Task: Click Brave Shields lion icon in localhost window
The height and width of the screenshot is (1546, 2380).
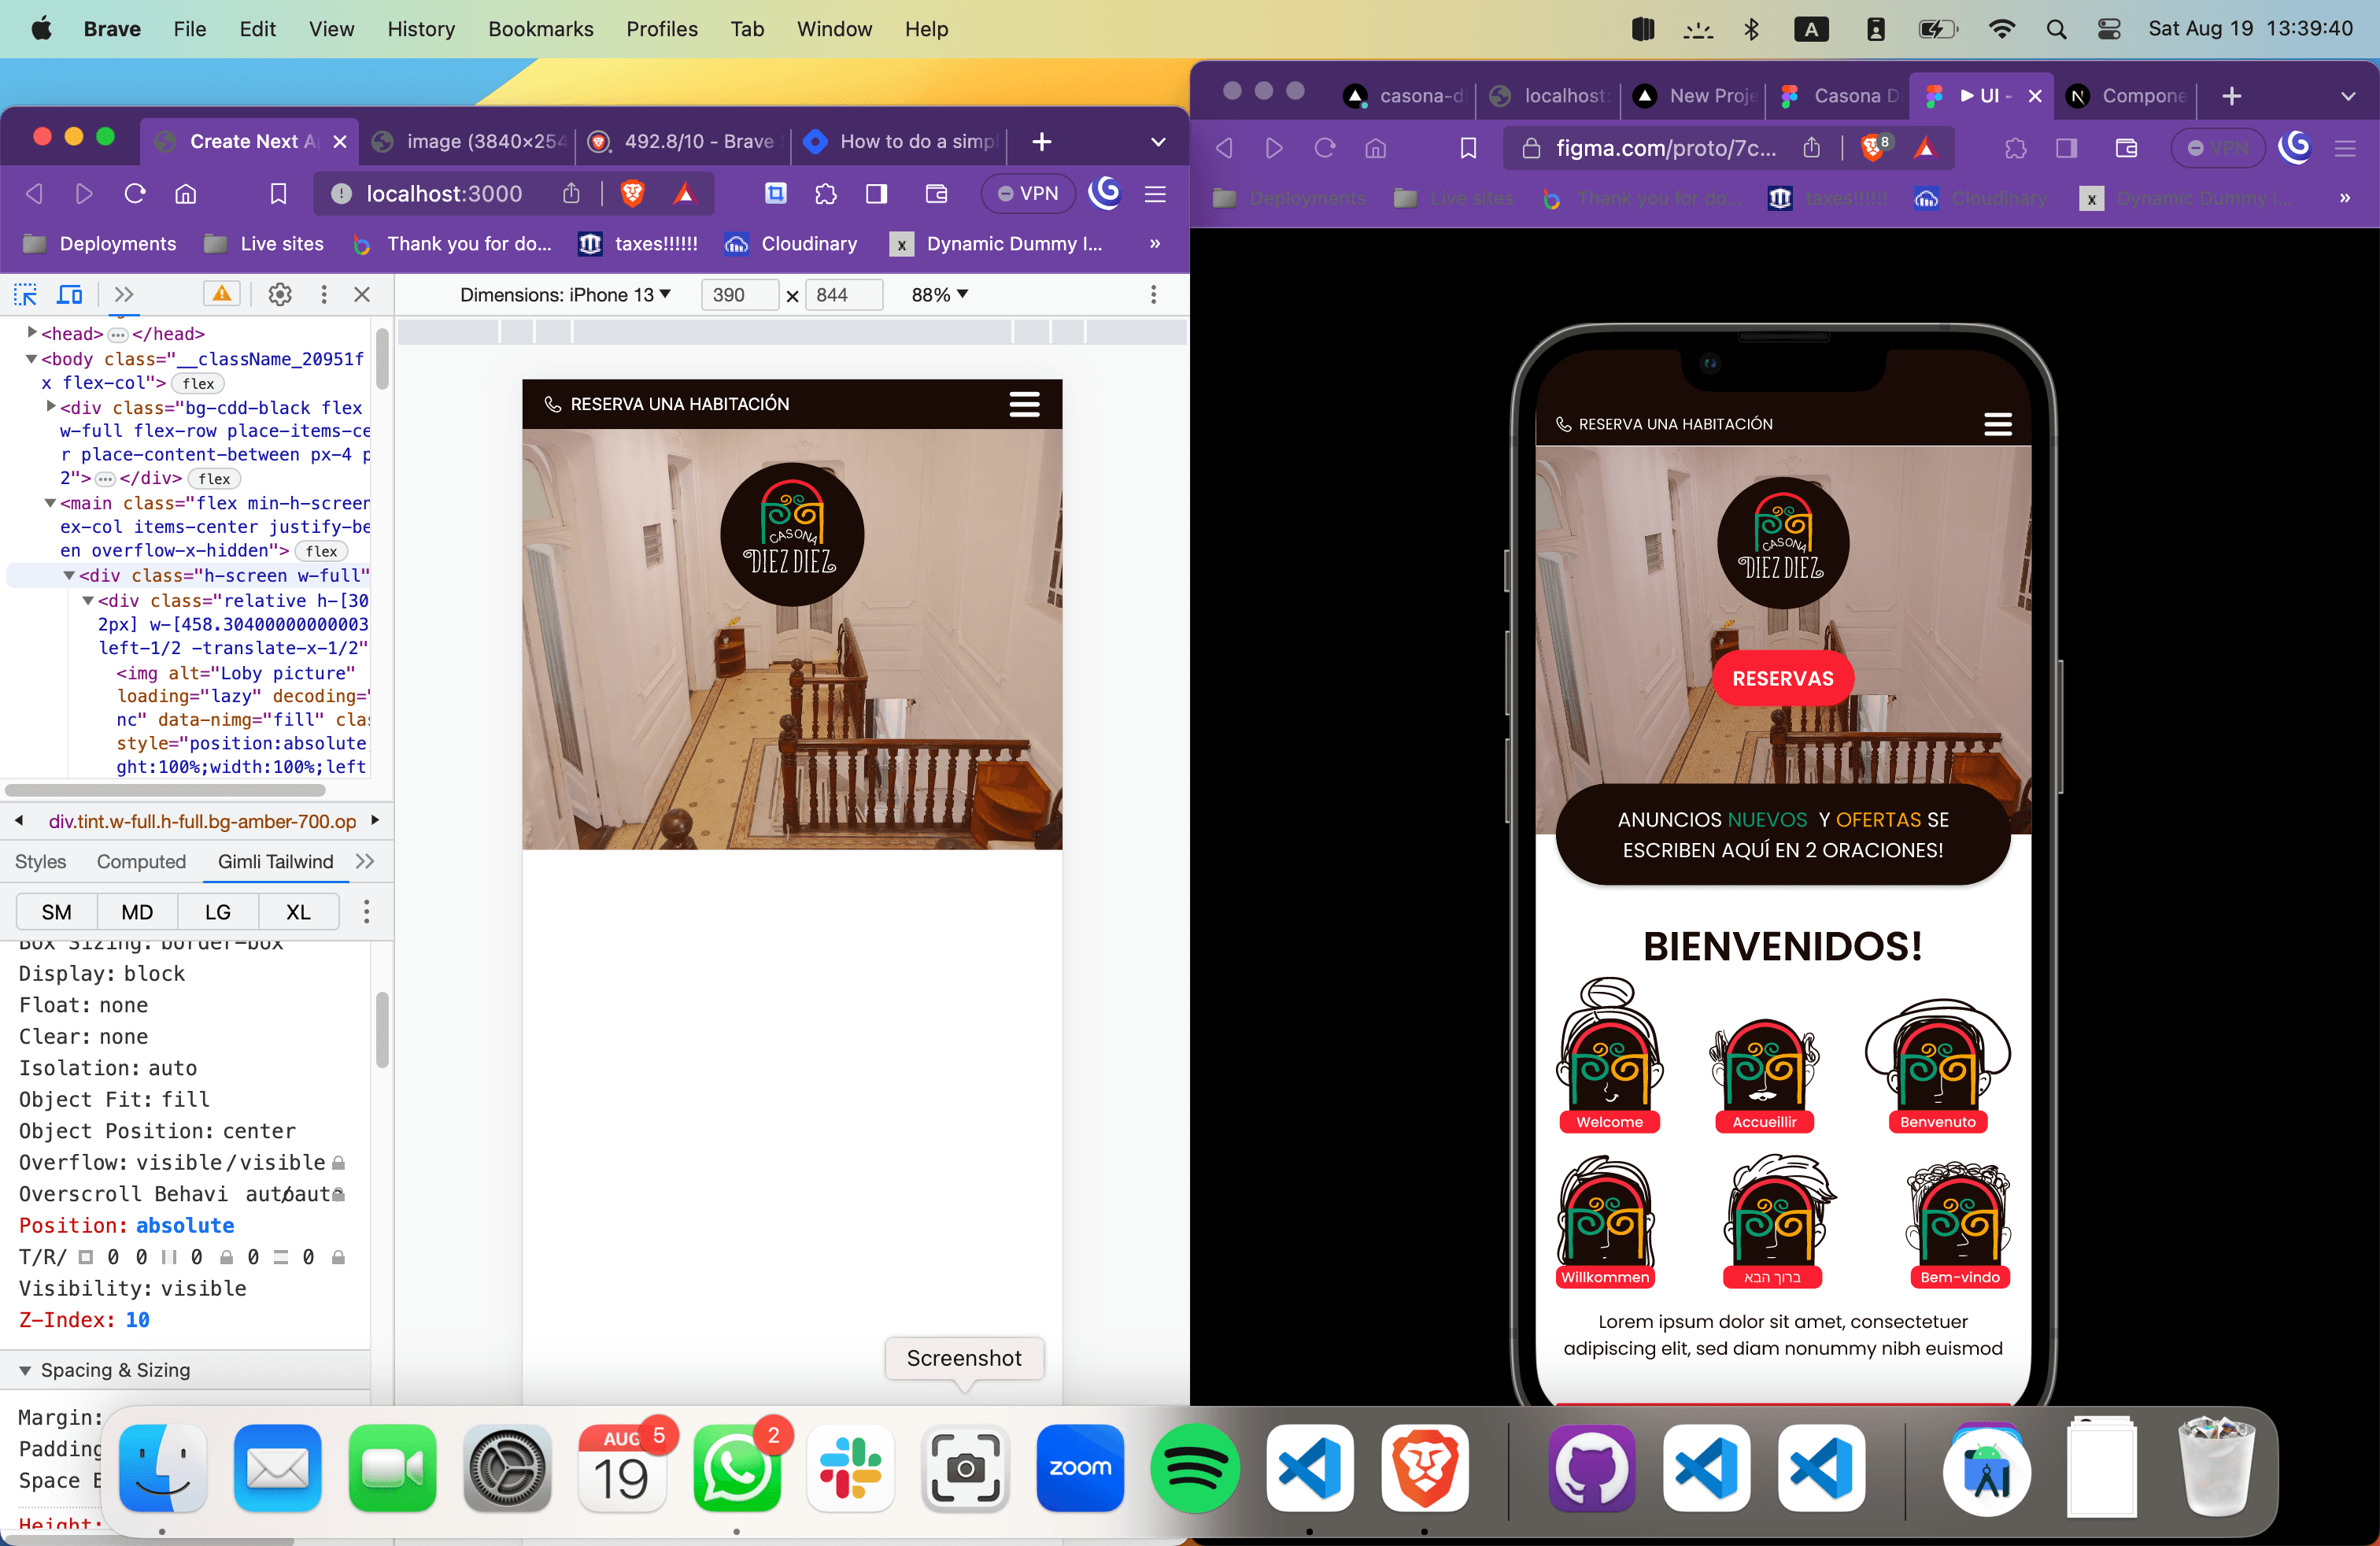Action: pos(632,193)
